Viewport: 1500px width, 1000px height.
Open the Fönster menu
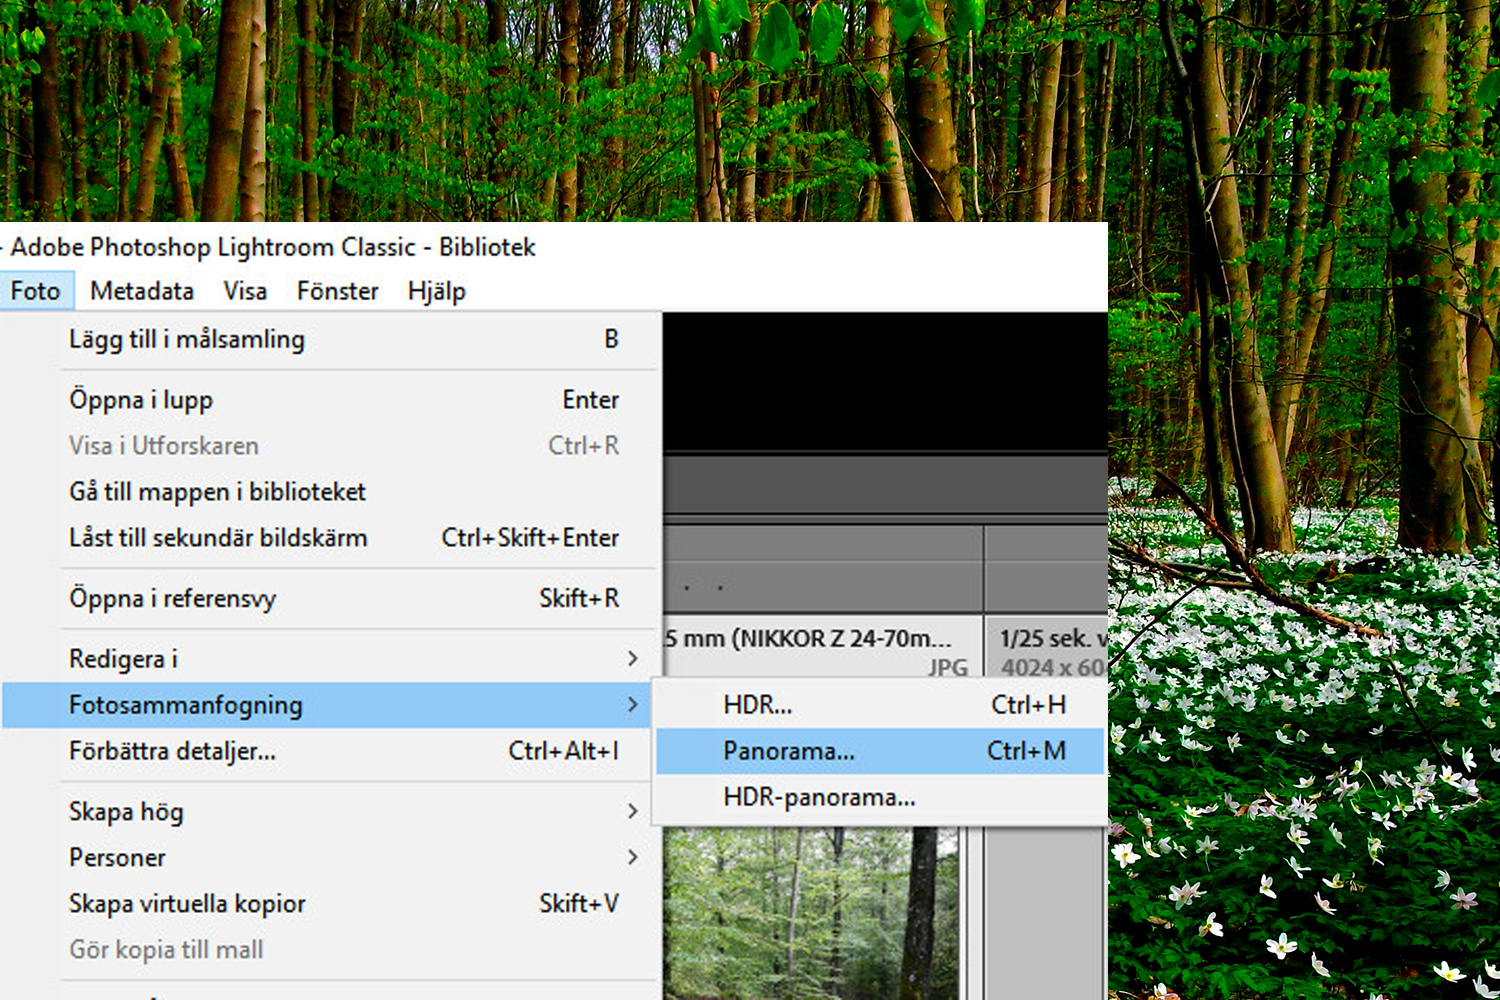[337, 291]
